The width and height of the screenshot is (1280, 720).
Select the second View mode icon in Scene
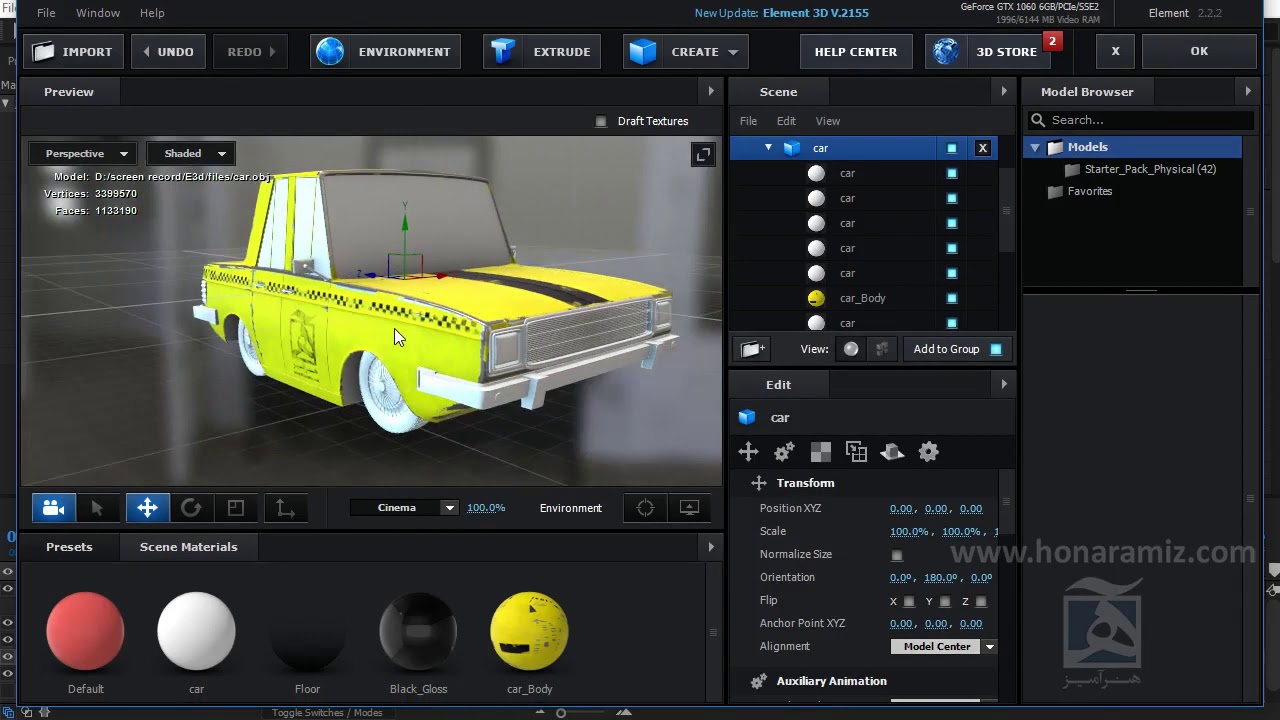tap(882, 349)
